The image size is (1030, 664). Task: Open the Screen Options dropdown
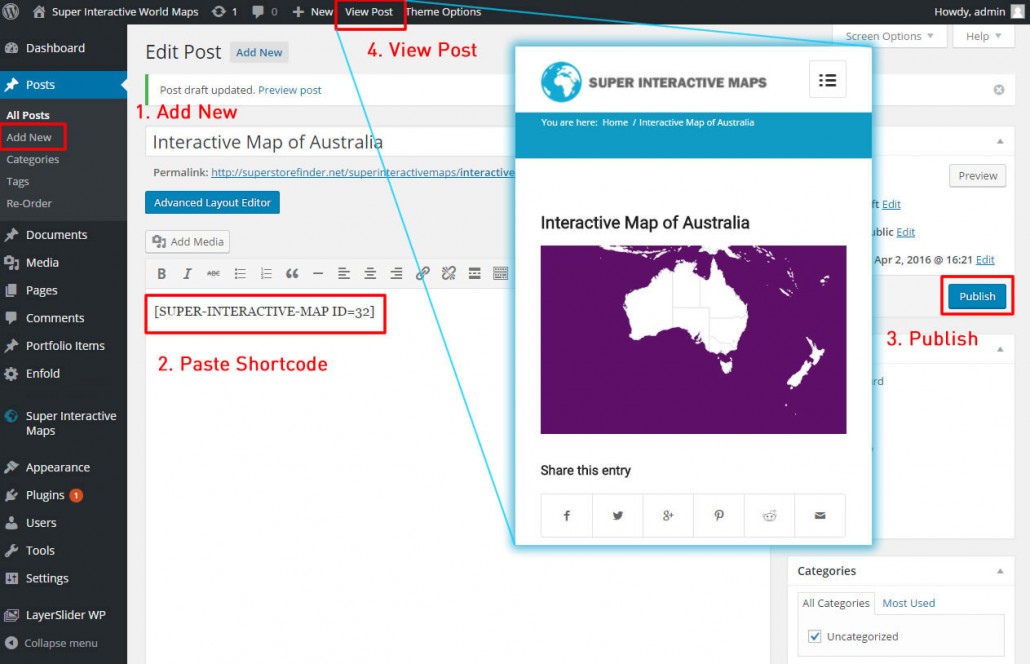click(888, 36)
